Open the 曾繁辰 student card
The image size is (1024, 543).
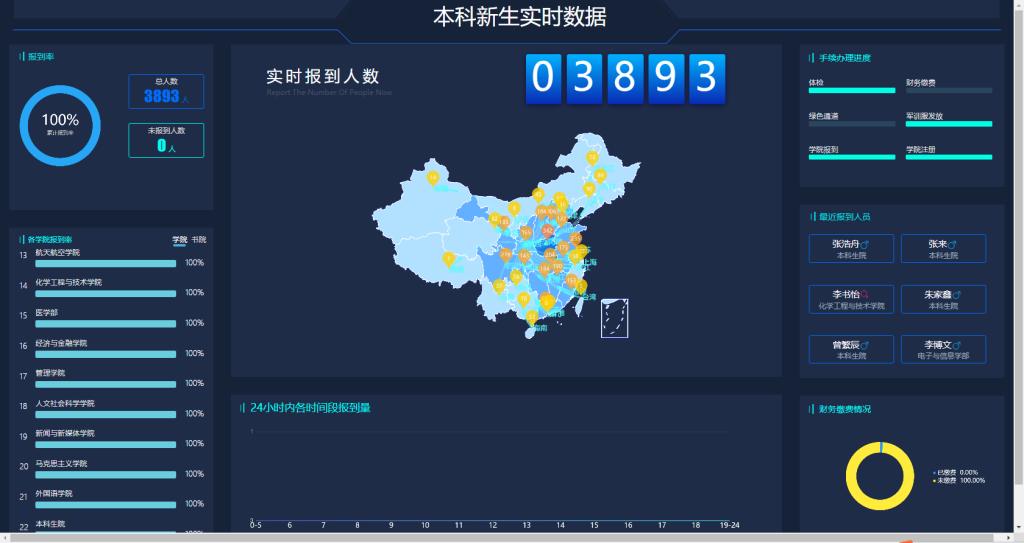pos(851,349)
